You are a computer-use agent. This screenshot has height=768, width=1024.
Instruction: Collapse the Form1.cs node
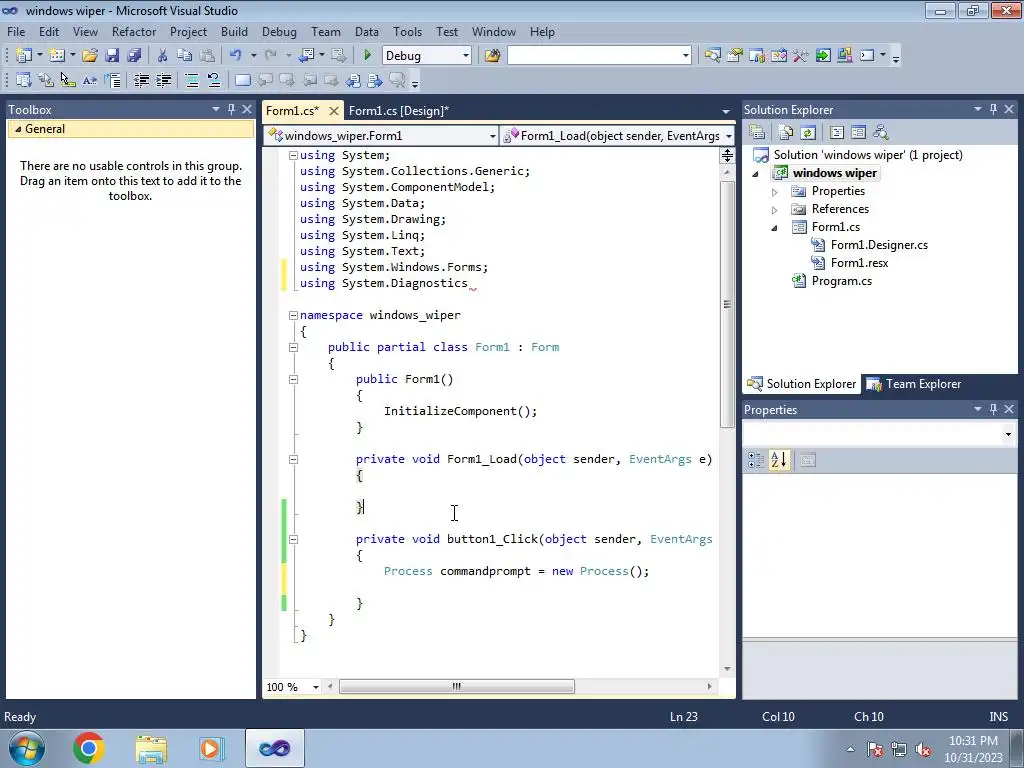pyautogui.click(x=775, y=228)
